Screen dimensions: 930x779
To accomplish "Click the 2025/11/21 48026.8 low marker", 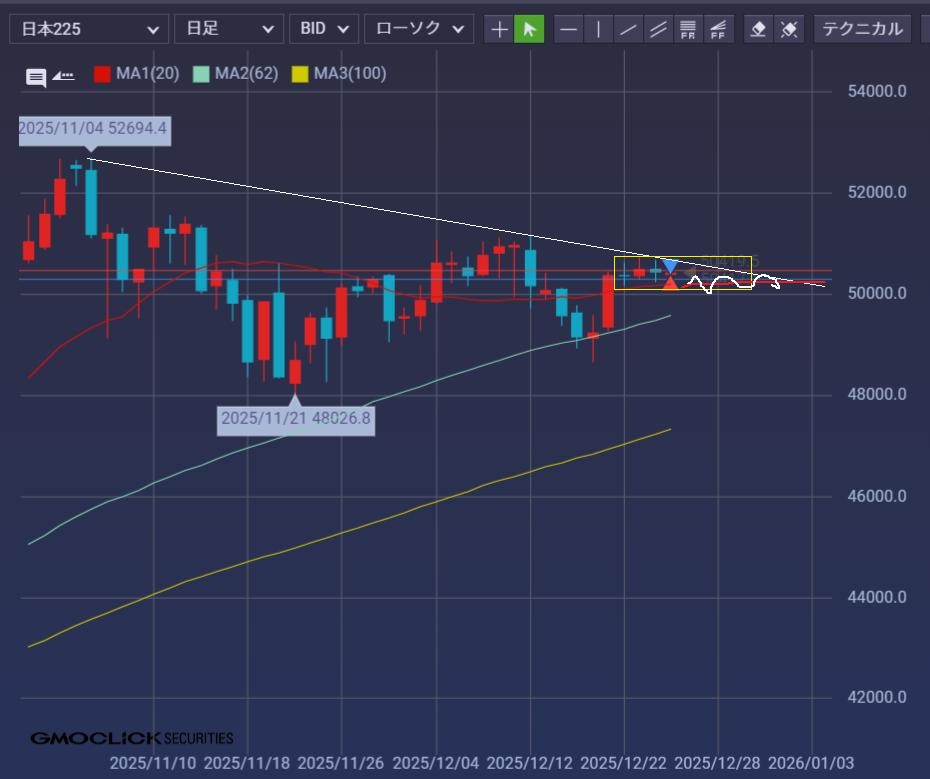I will [295, 418].
